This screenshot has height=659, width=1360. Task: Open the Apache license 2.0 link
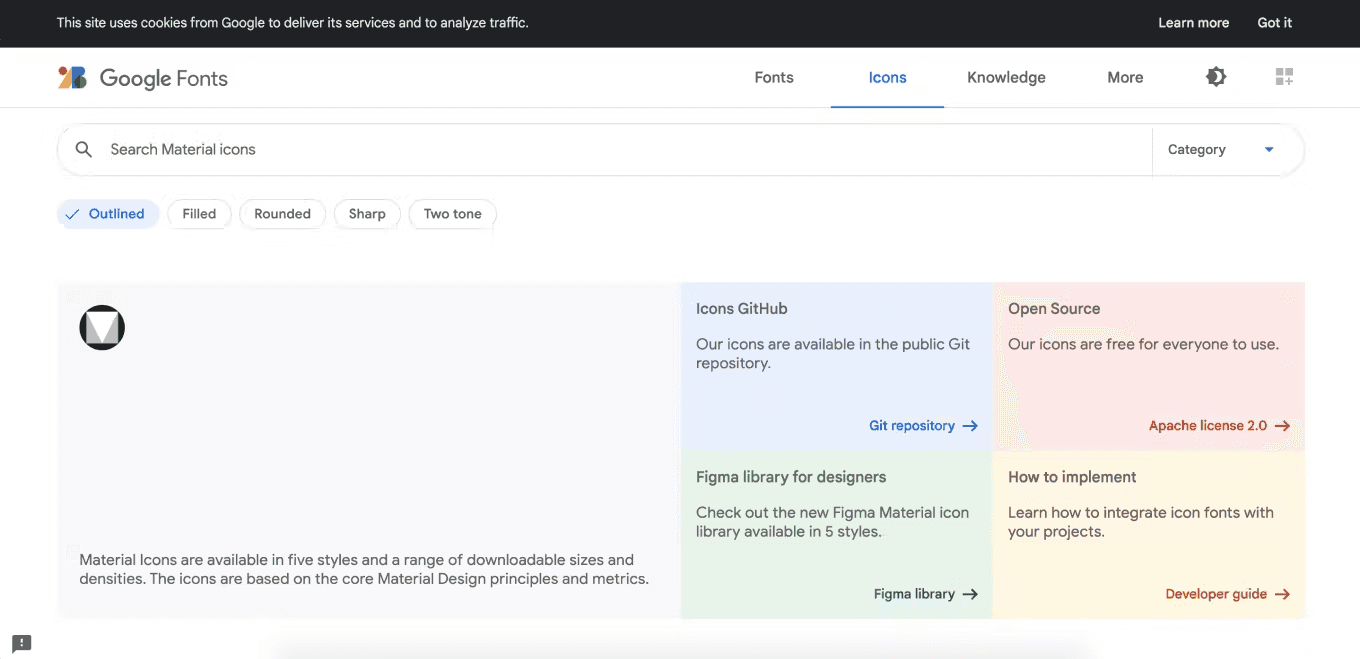1208,426
